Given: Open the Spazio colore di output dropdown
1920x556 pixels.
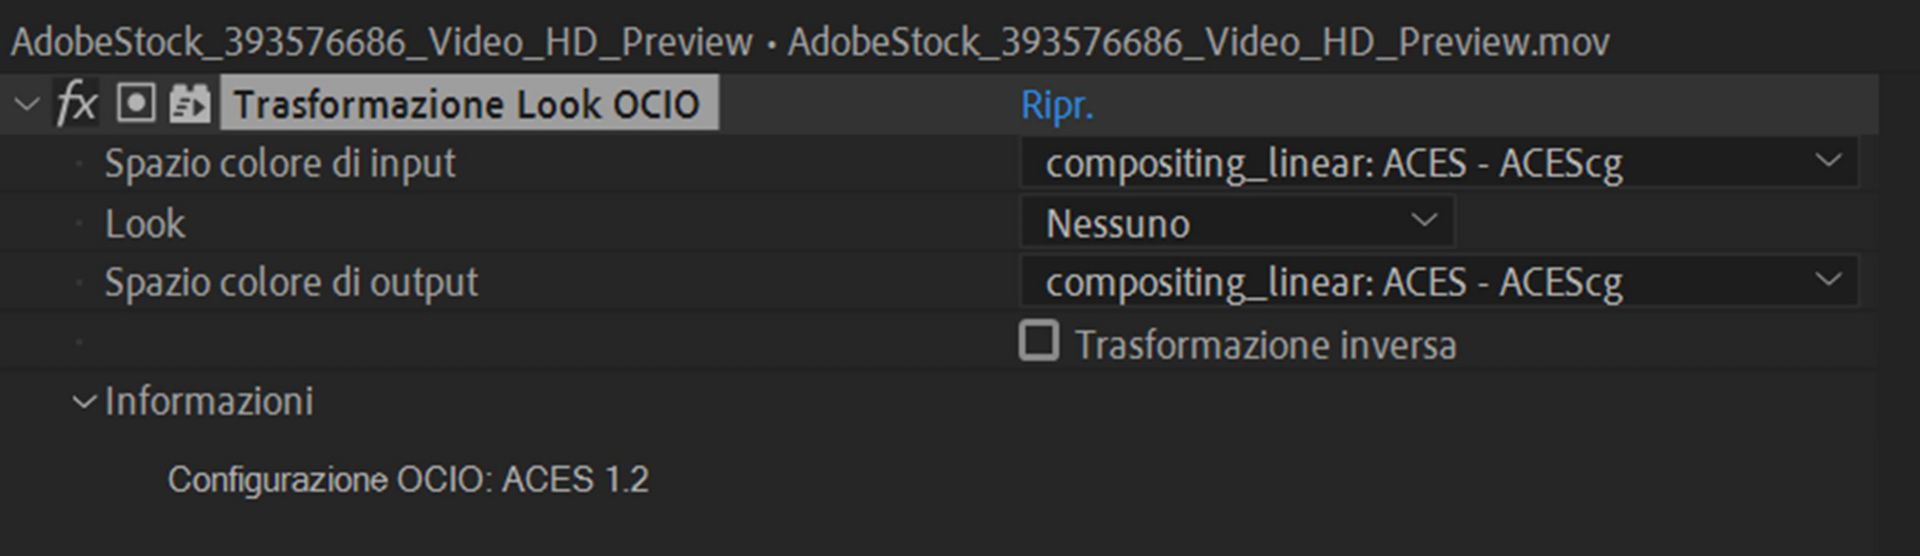Looking at the screenshot, I should (1438, 282).
